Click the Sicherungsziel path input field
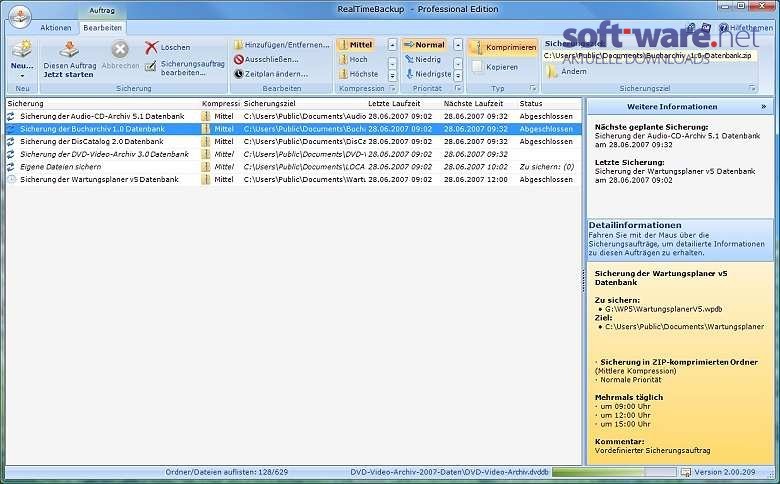Viewport: 780px width, 484px height. pyautogui.click(x=649, y=56)
